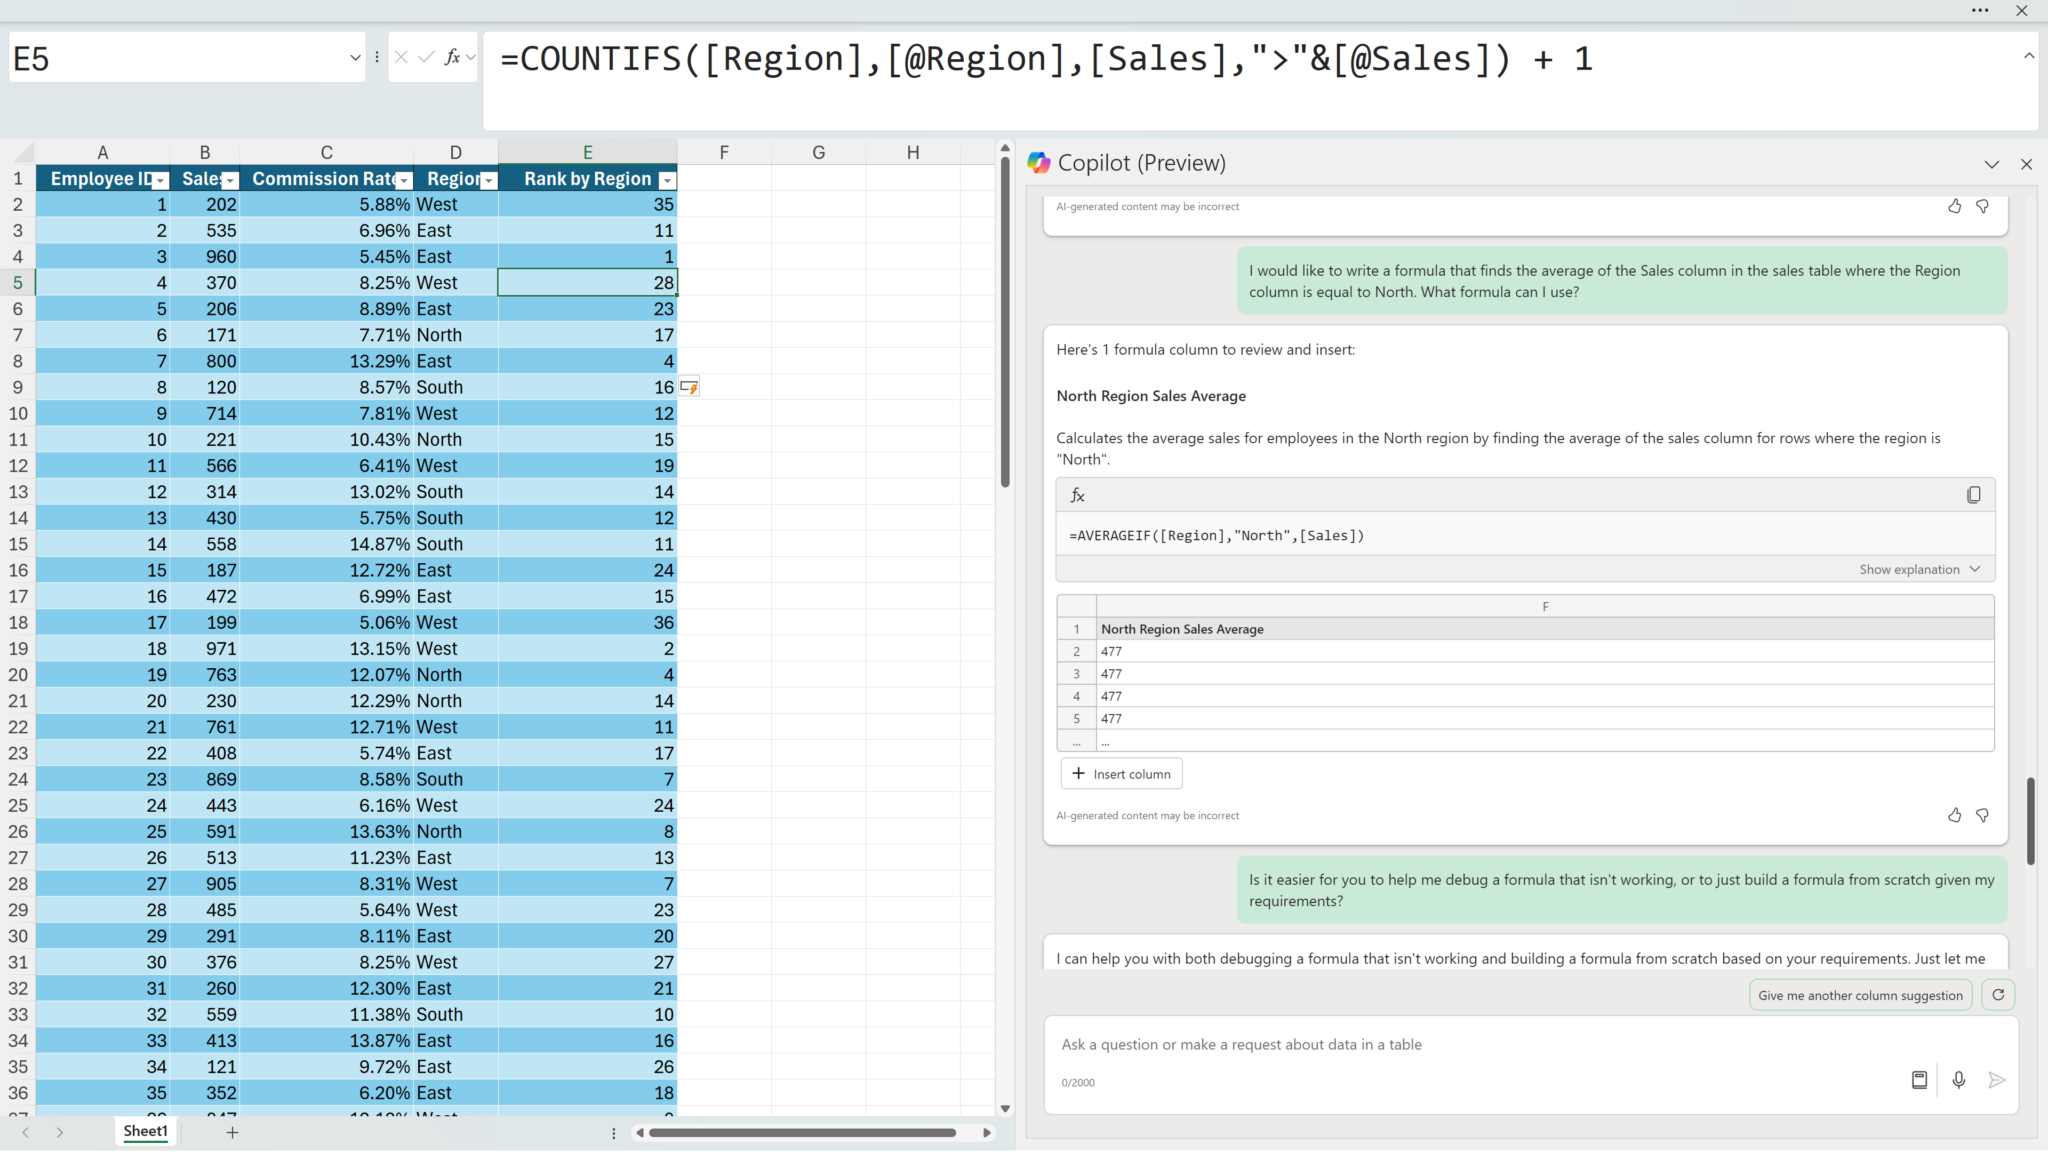Click Give me another column suggestion
The width and height of the screenshot is (2048, 1152).
coord(1860,995)
